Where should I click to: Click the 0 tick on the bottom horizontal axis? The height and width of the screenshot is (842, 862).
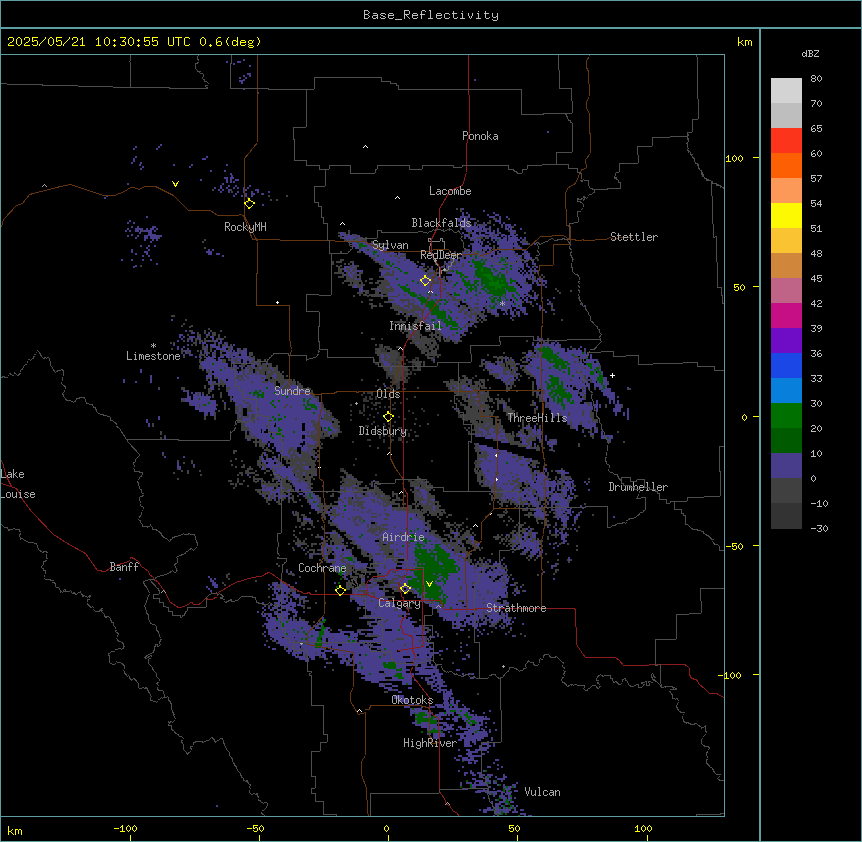(x=386, y=828)
